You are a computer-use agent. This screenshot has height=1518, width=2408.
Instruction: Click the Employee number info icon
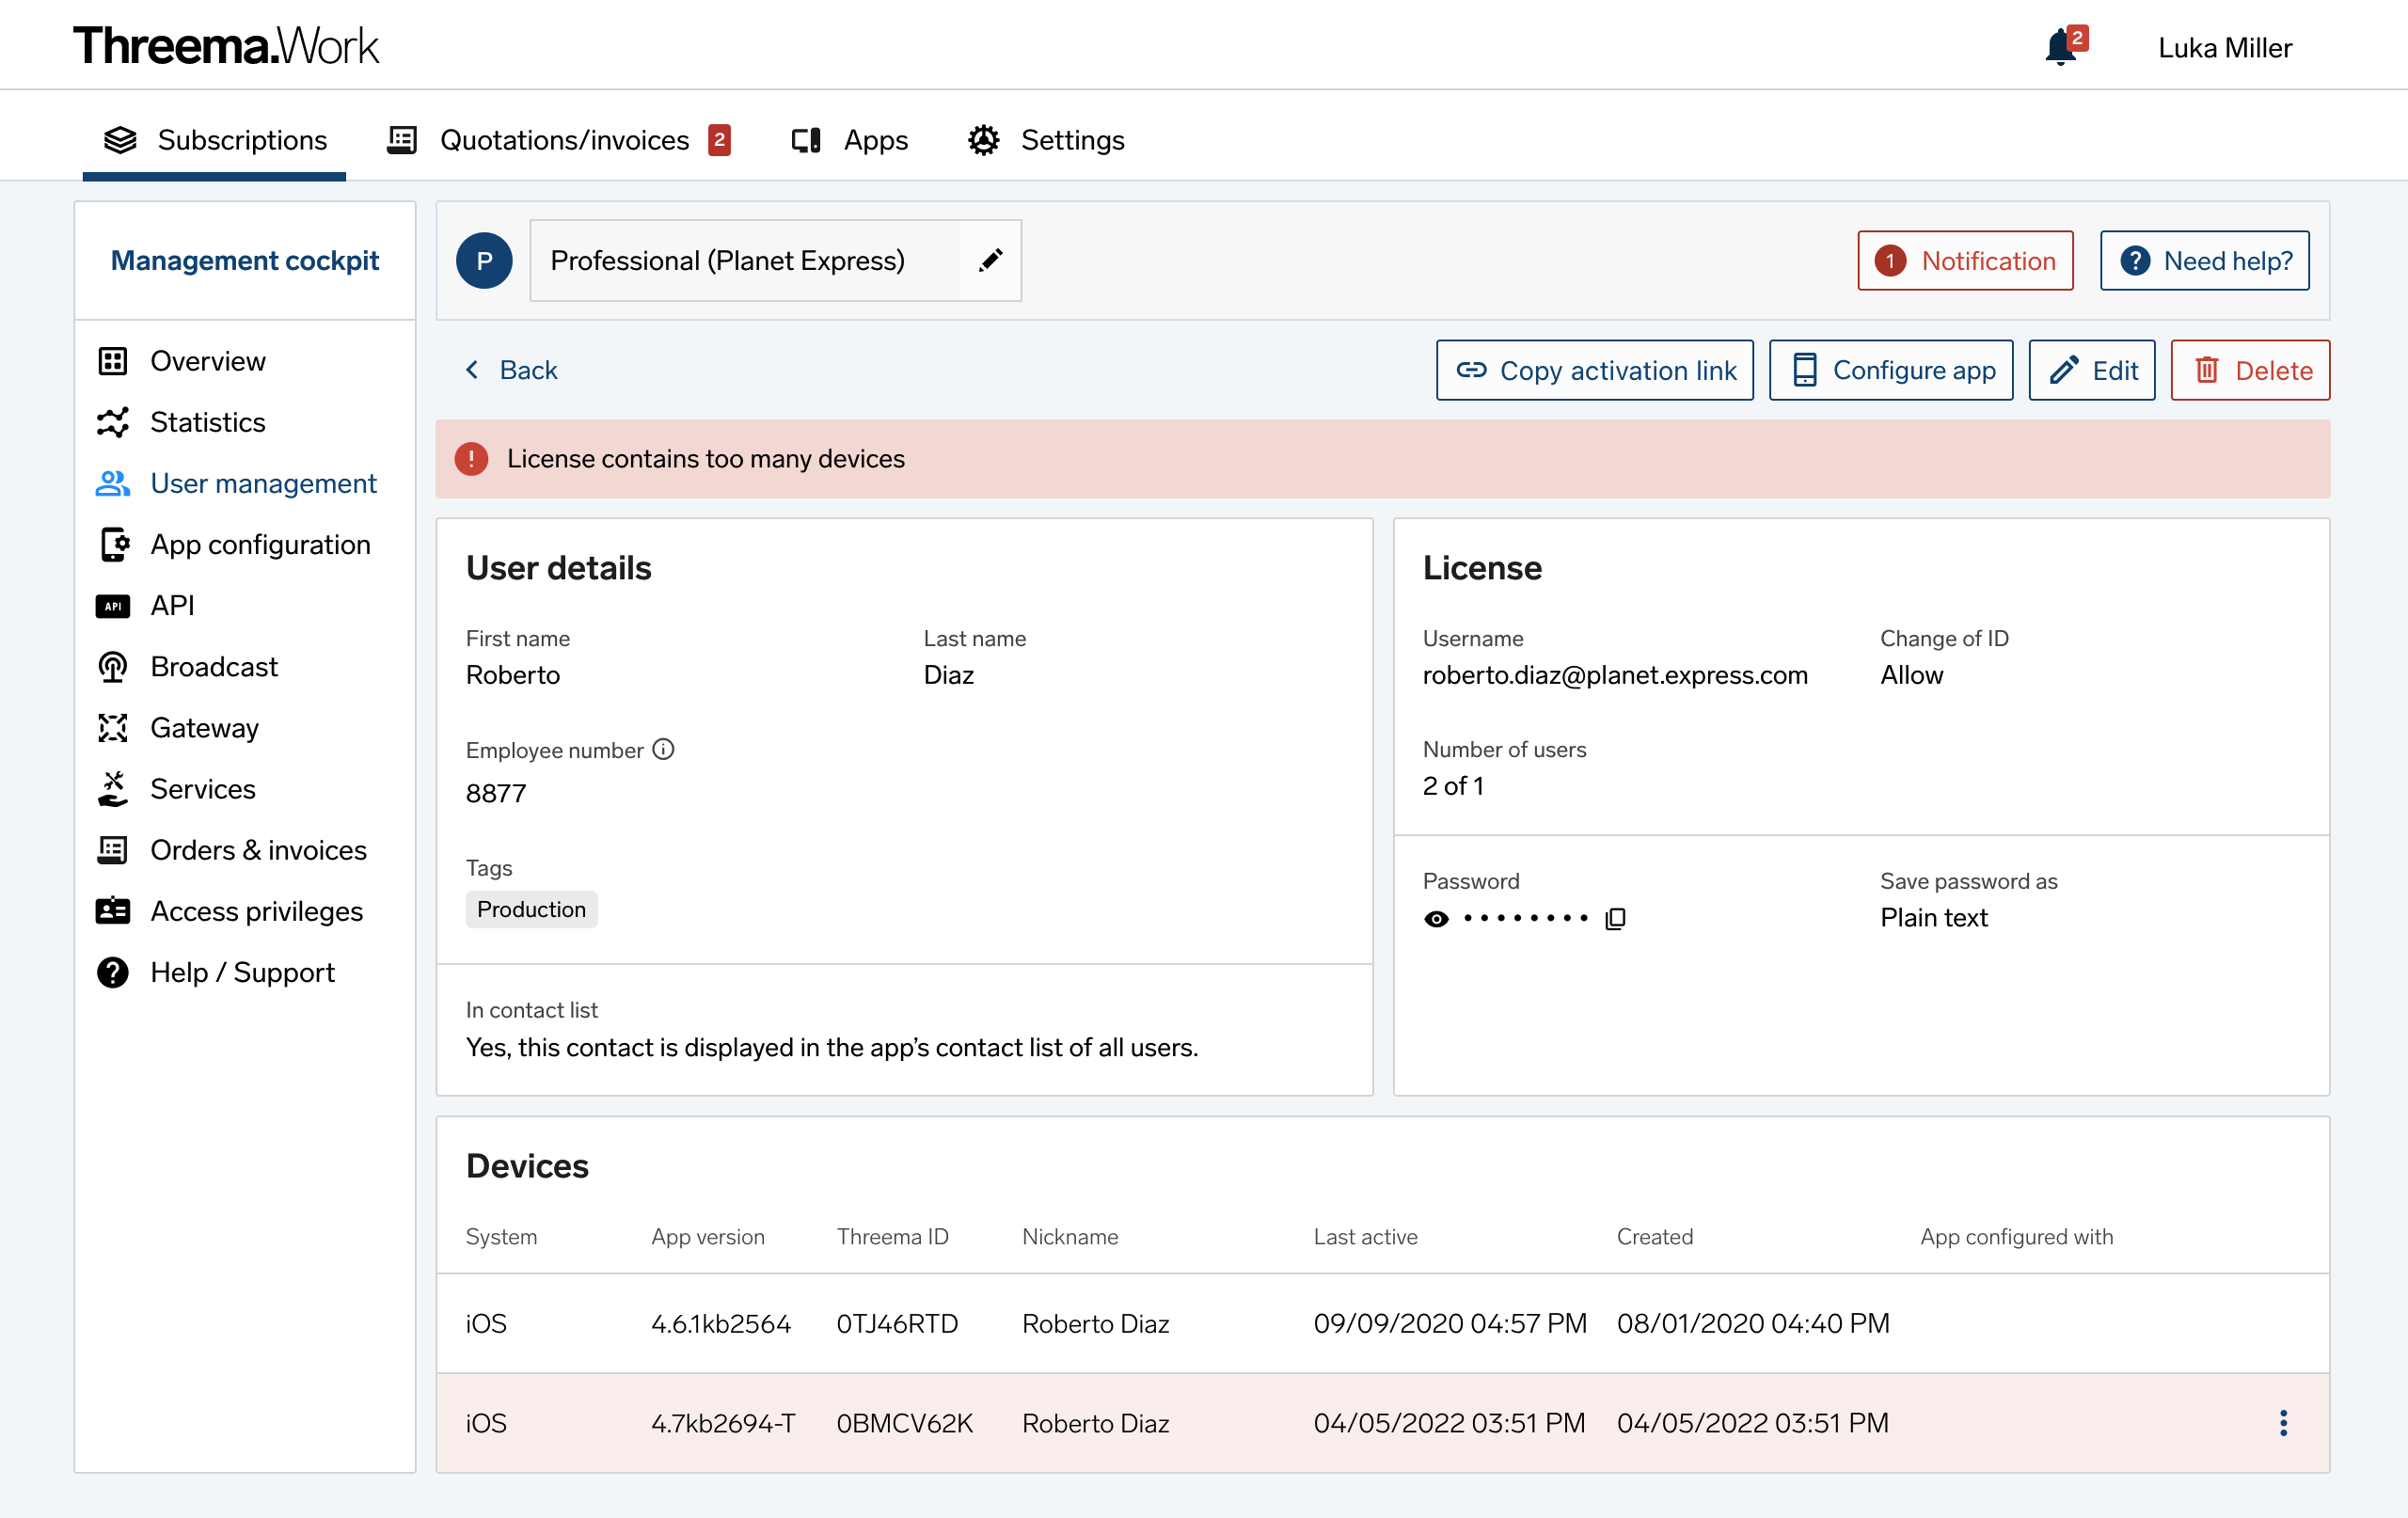(x=663, y=749)
